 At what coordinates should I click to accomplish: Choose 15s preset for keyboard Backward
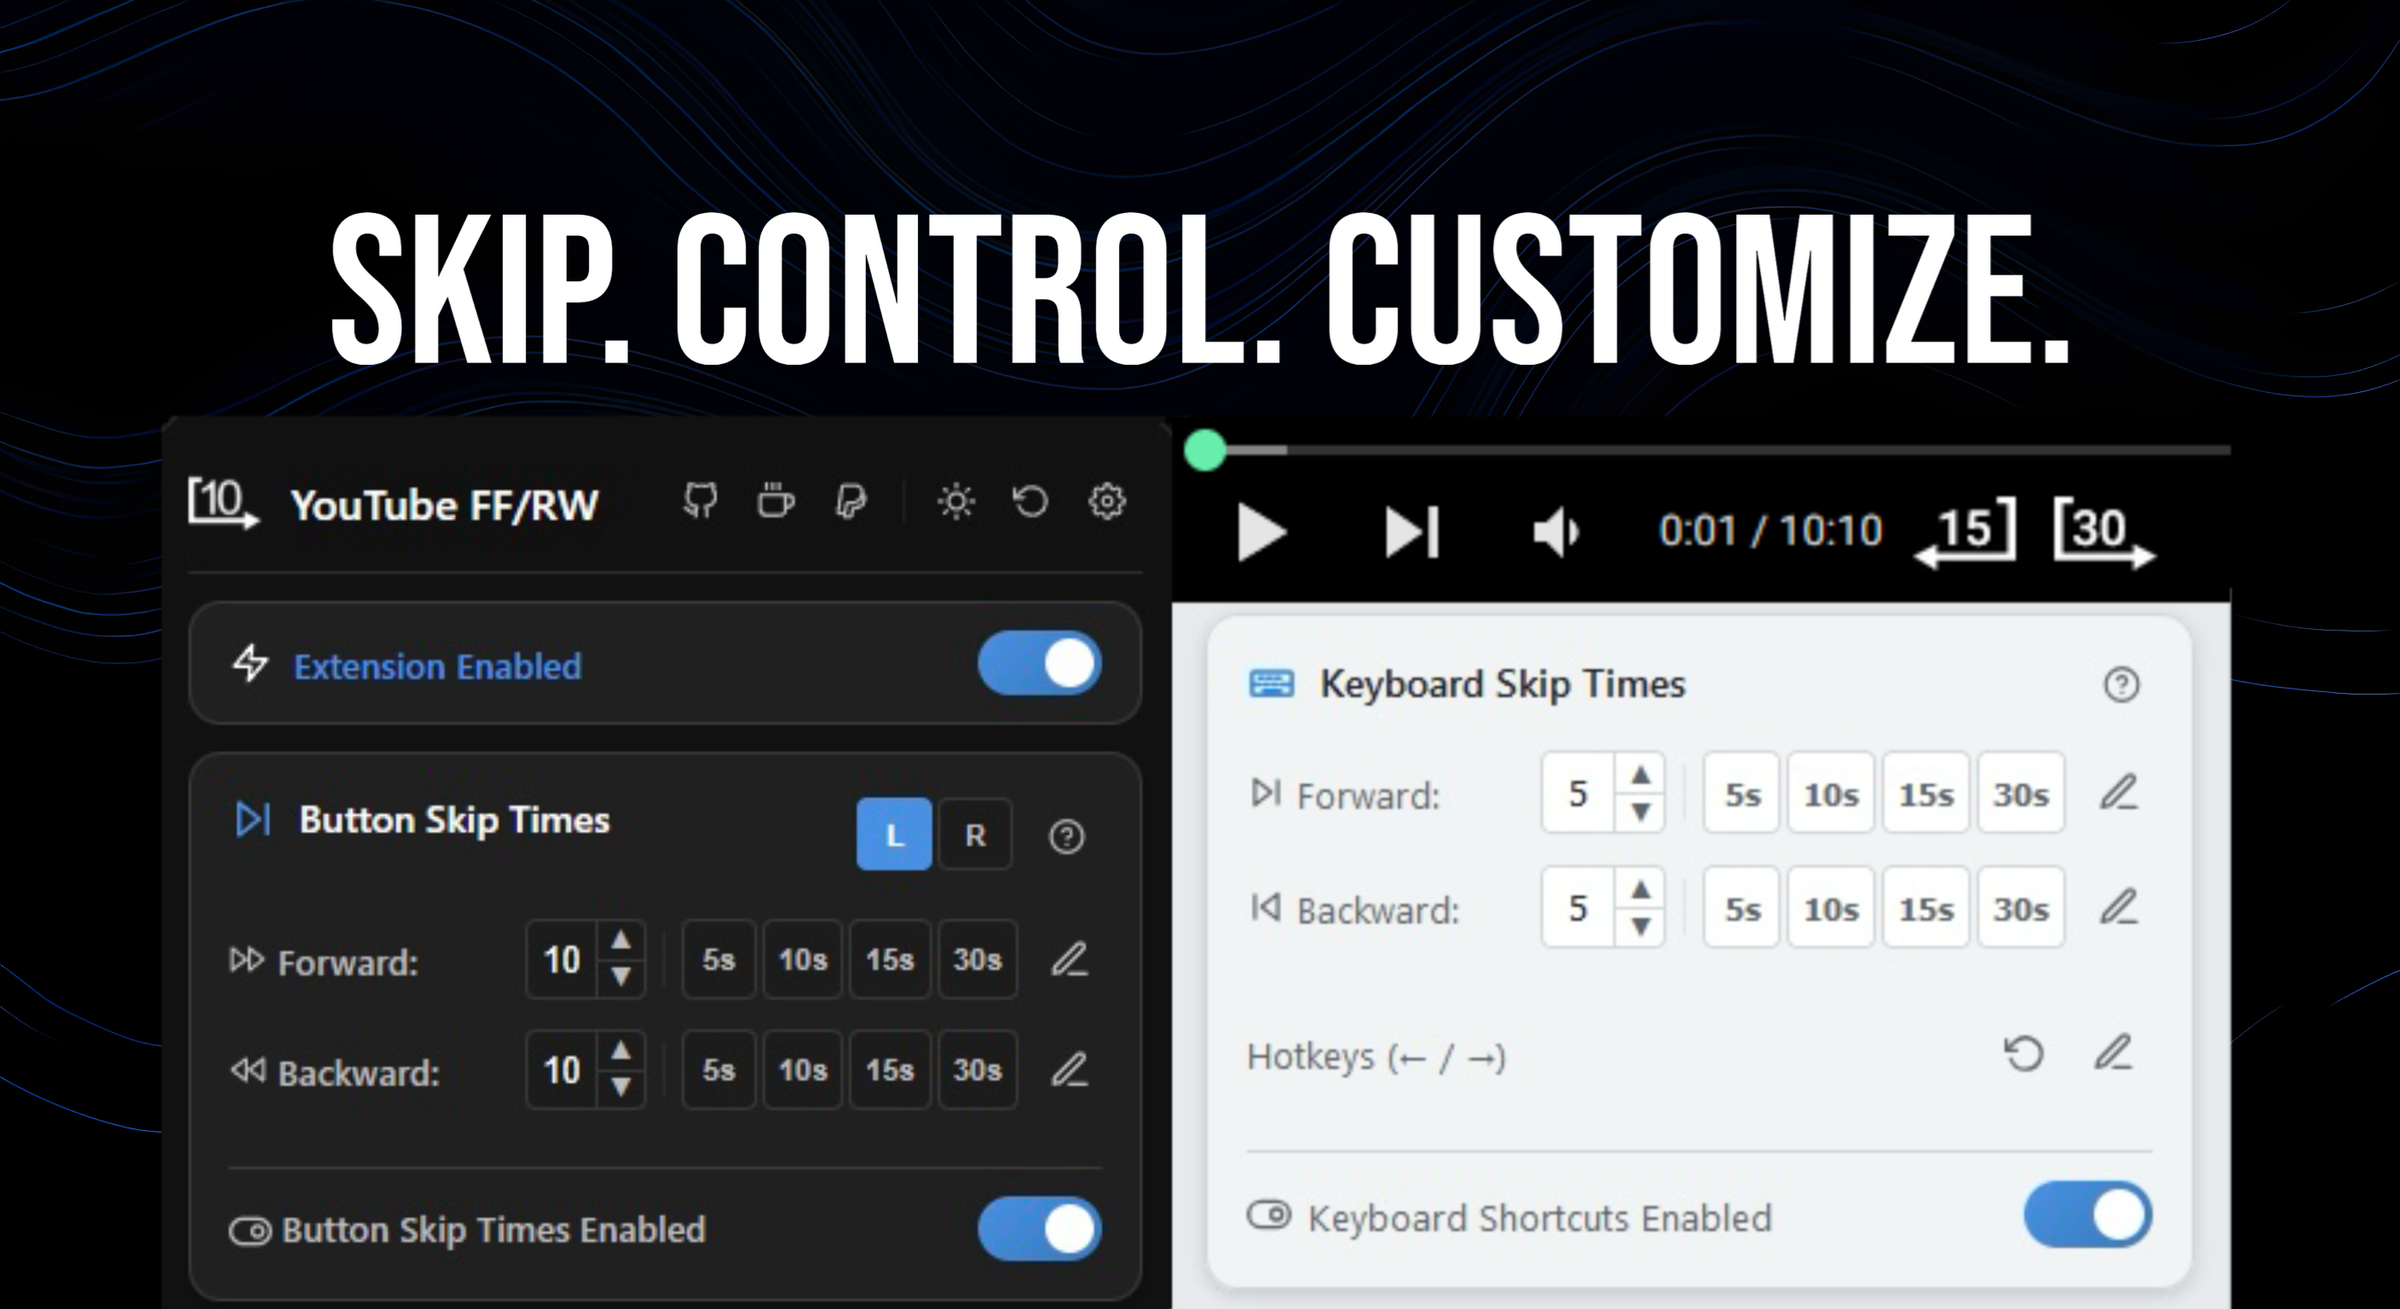(x=1926, y=908)
